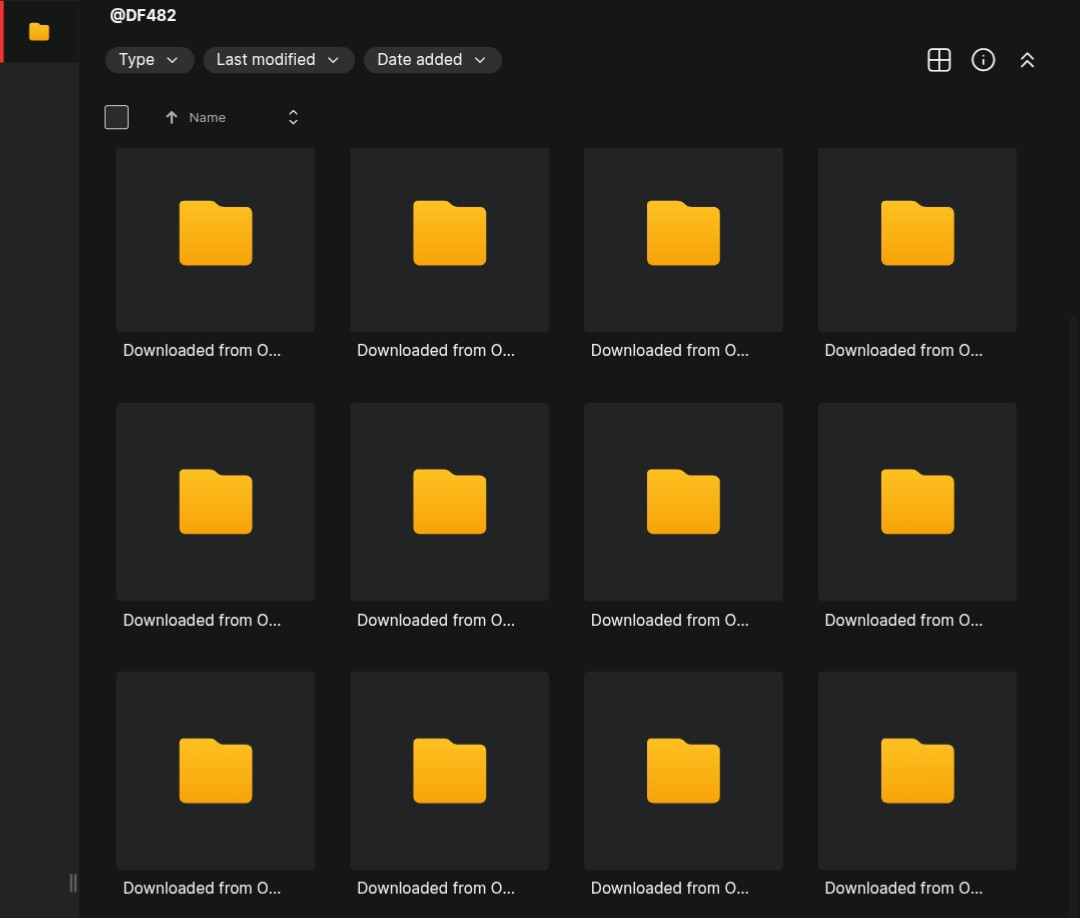1080x918 pixels.
Task: Open the info details circle icon
Action: point(983,60)
